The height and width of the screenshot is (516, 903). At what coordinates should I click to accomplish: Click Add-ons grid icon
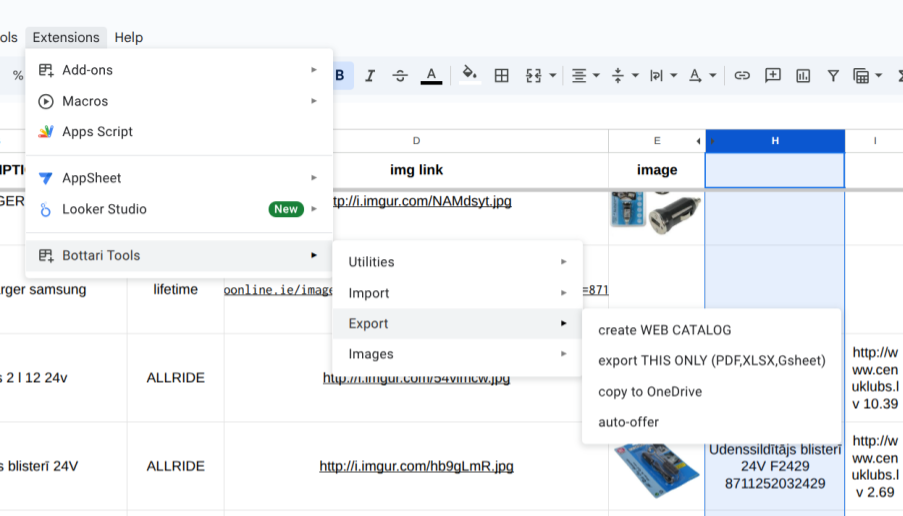(x=45, y=70)
